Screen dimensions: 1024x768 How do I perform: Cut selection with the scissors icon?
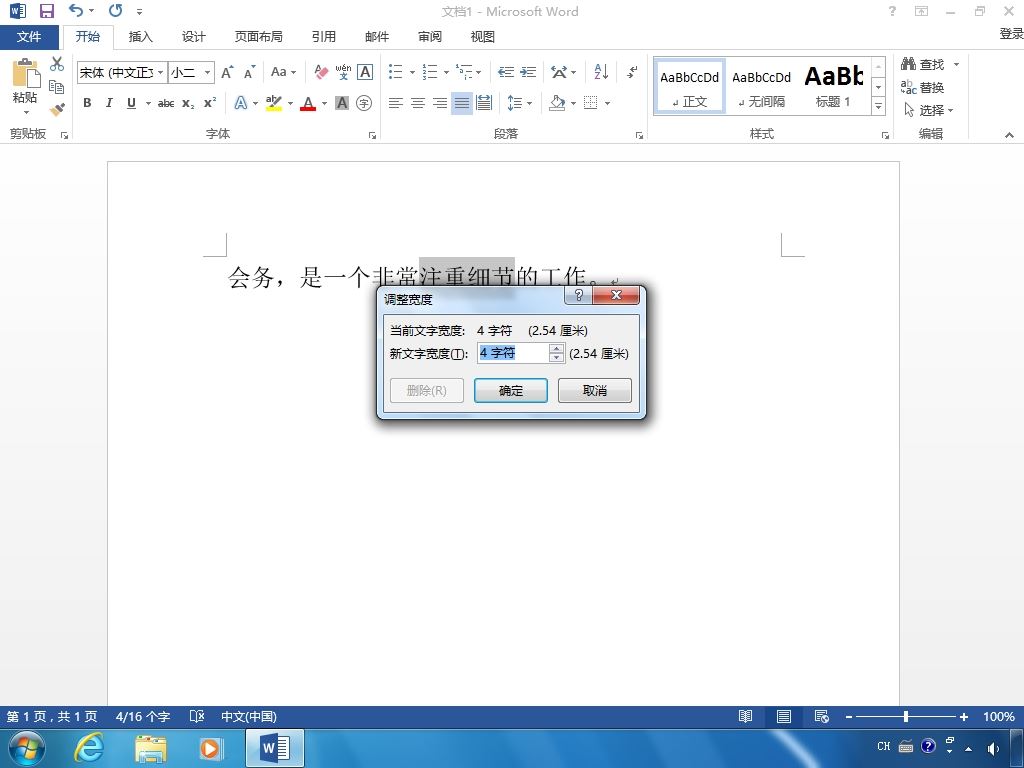click(x=57, y=63)
